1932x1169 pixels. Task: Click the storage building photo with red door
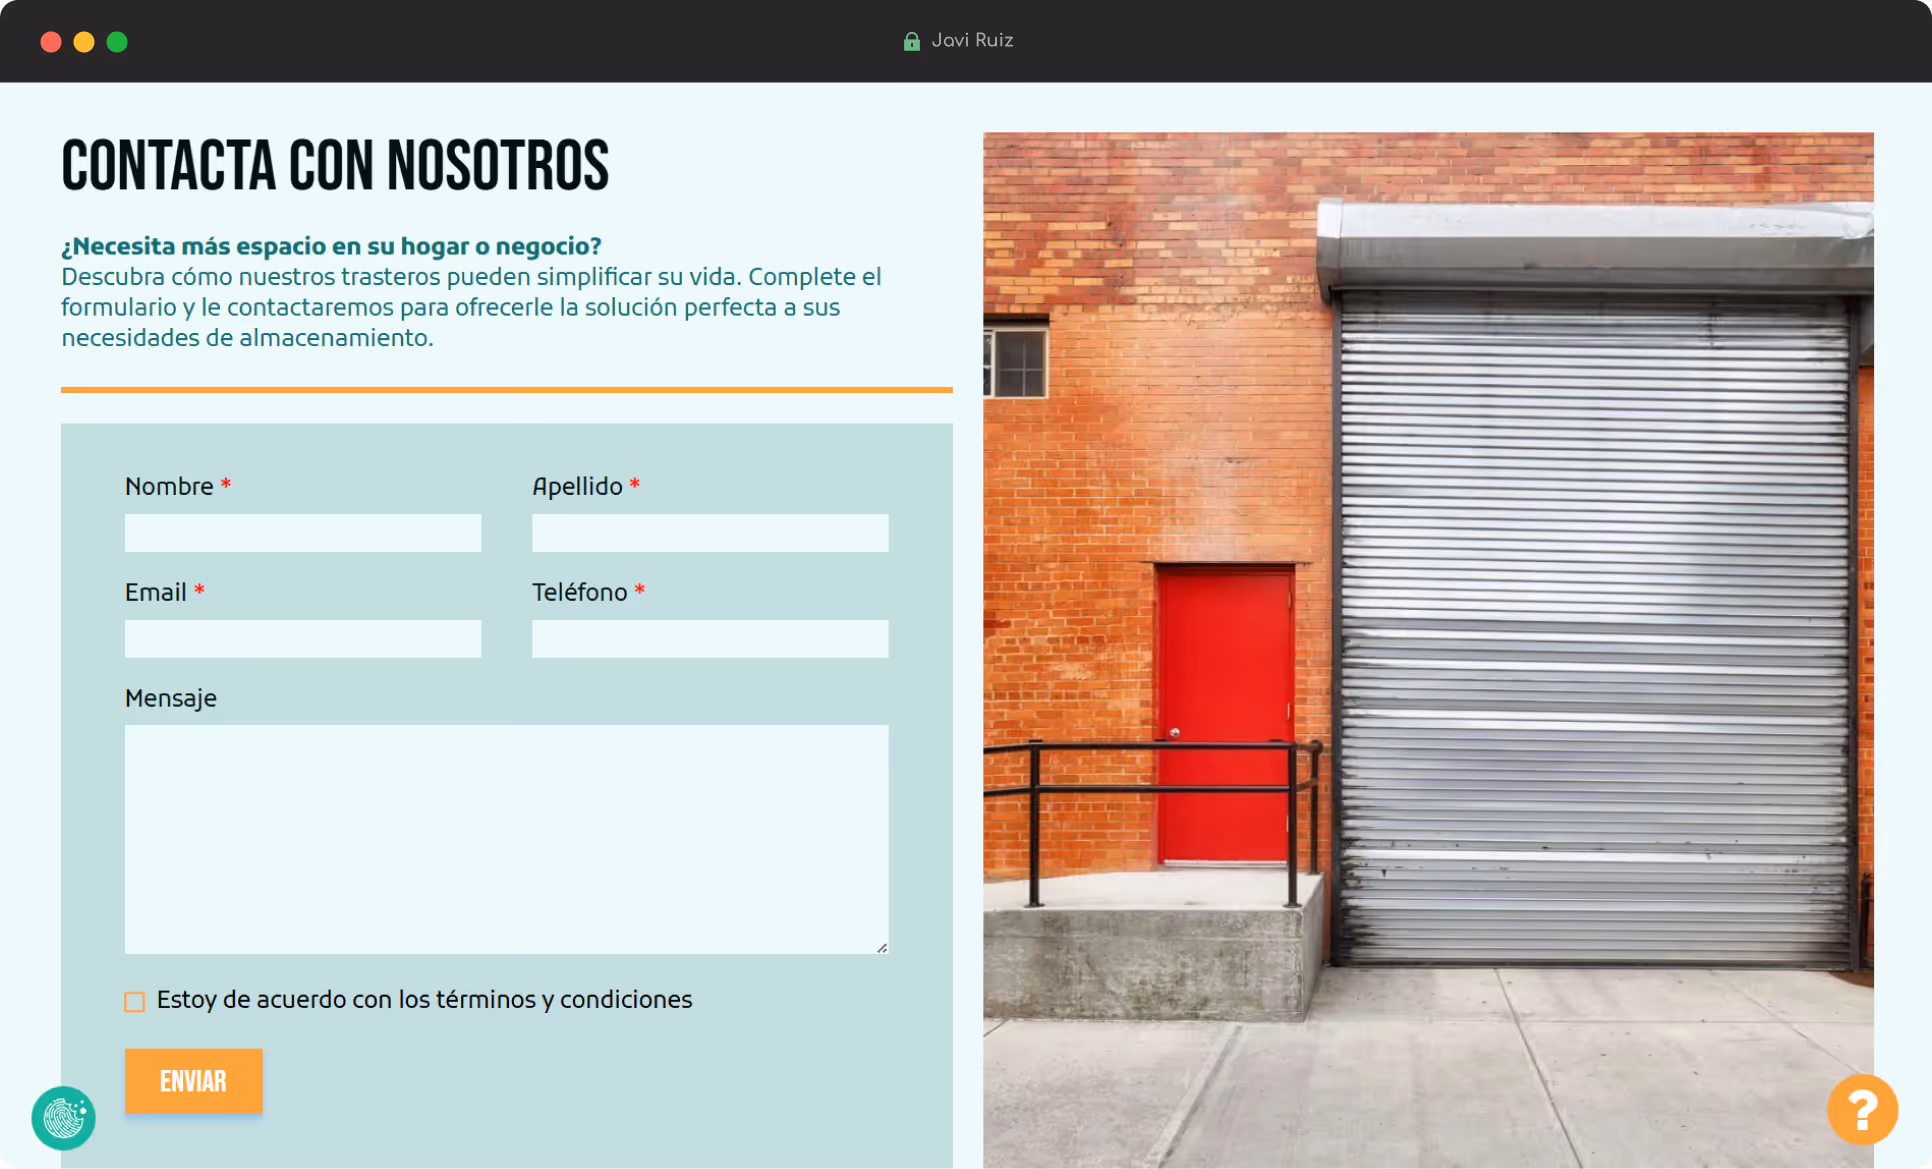pyautogui.click(x=1428, y=650)
